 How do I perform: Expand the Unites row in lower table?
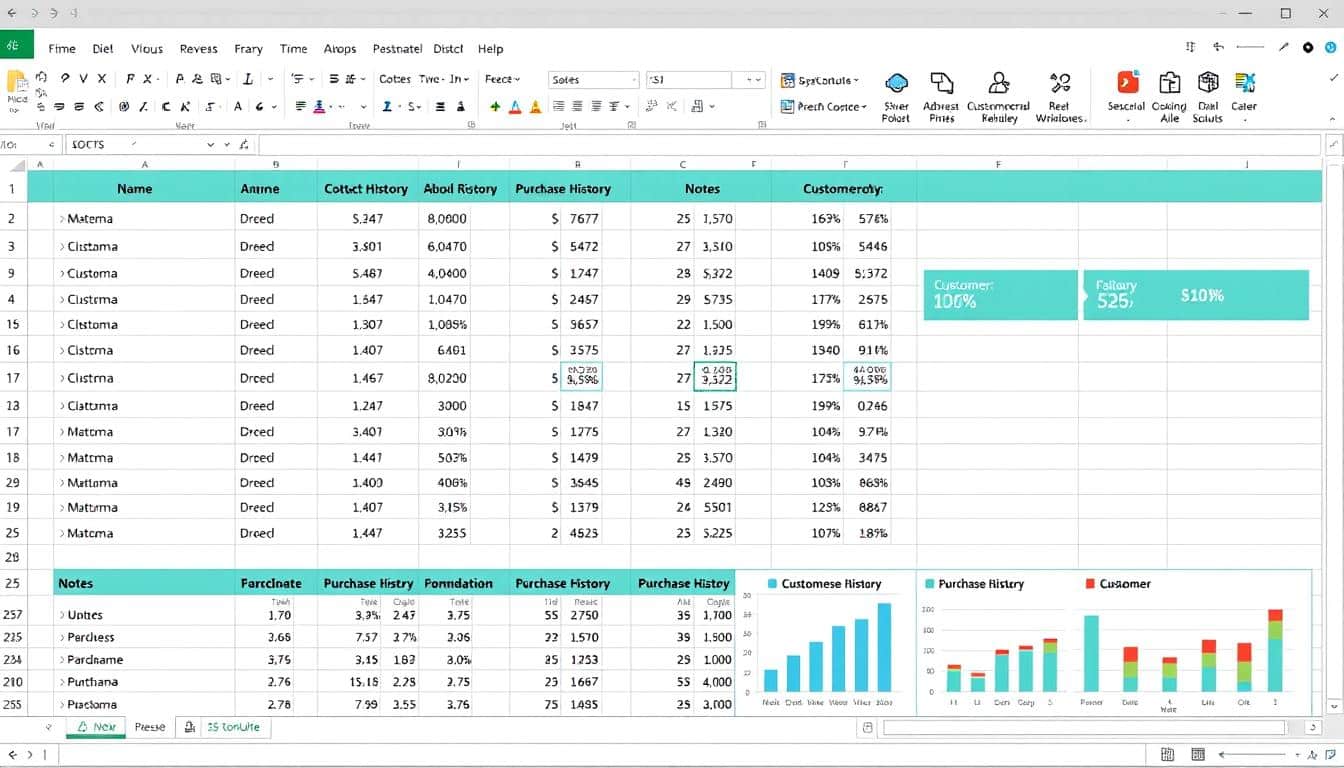(x=61, y=615)
